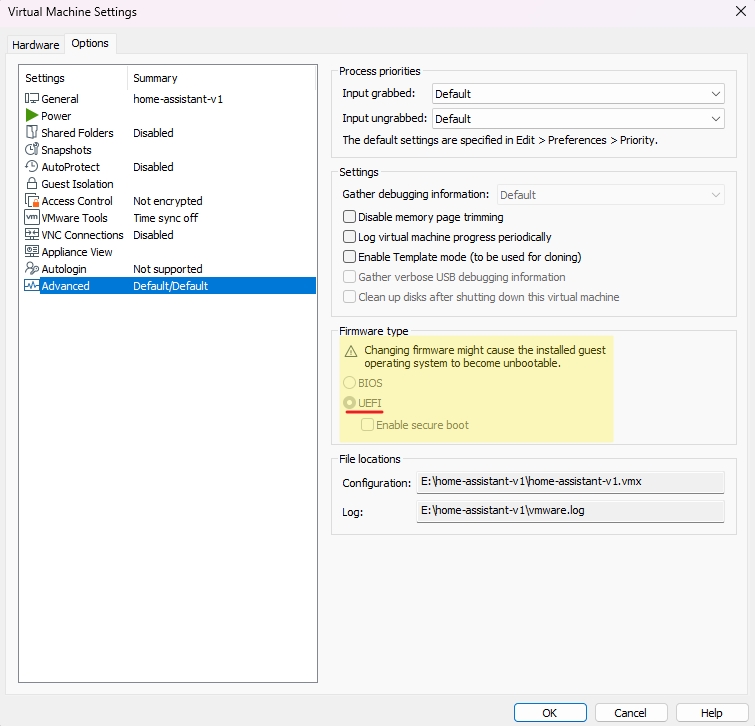Viewport: 755px width, 726px height.
Task: Click the General settings icon
Action: 32,99
